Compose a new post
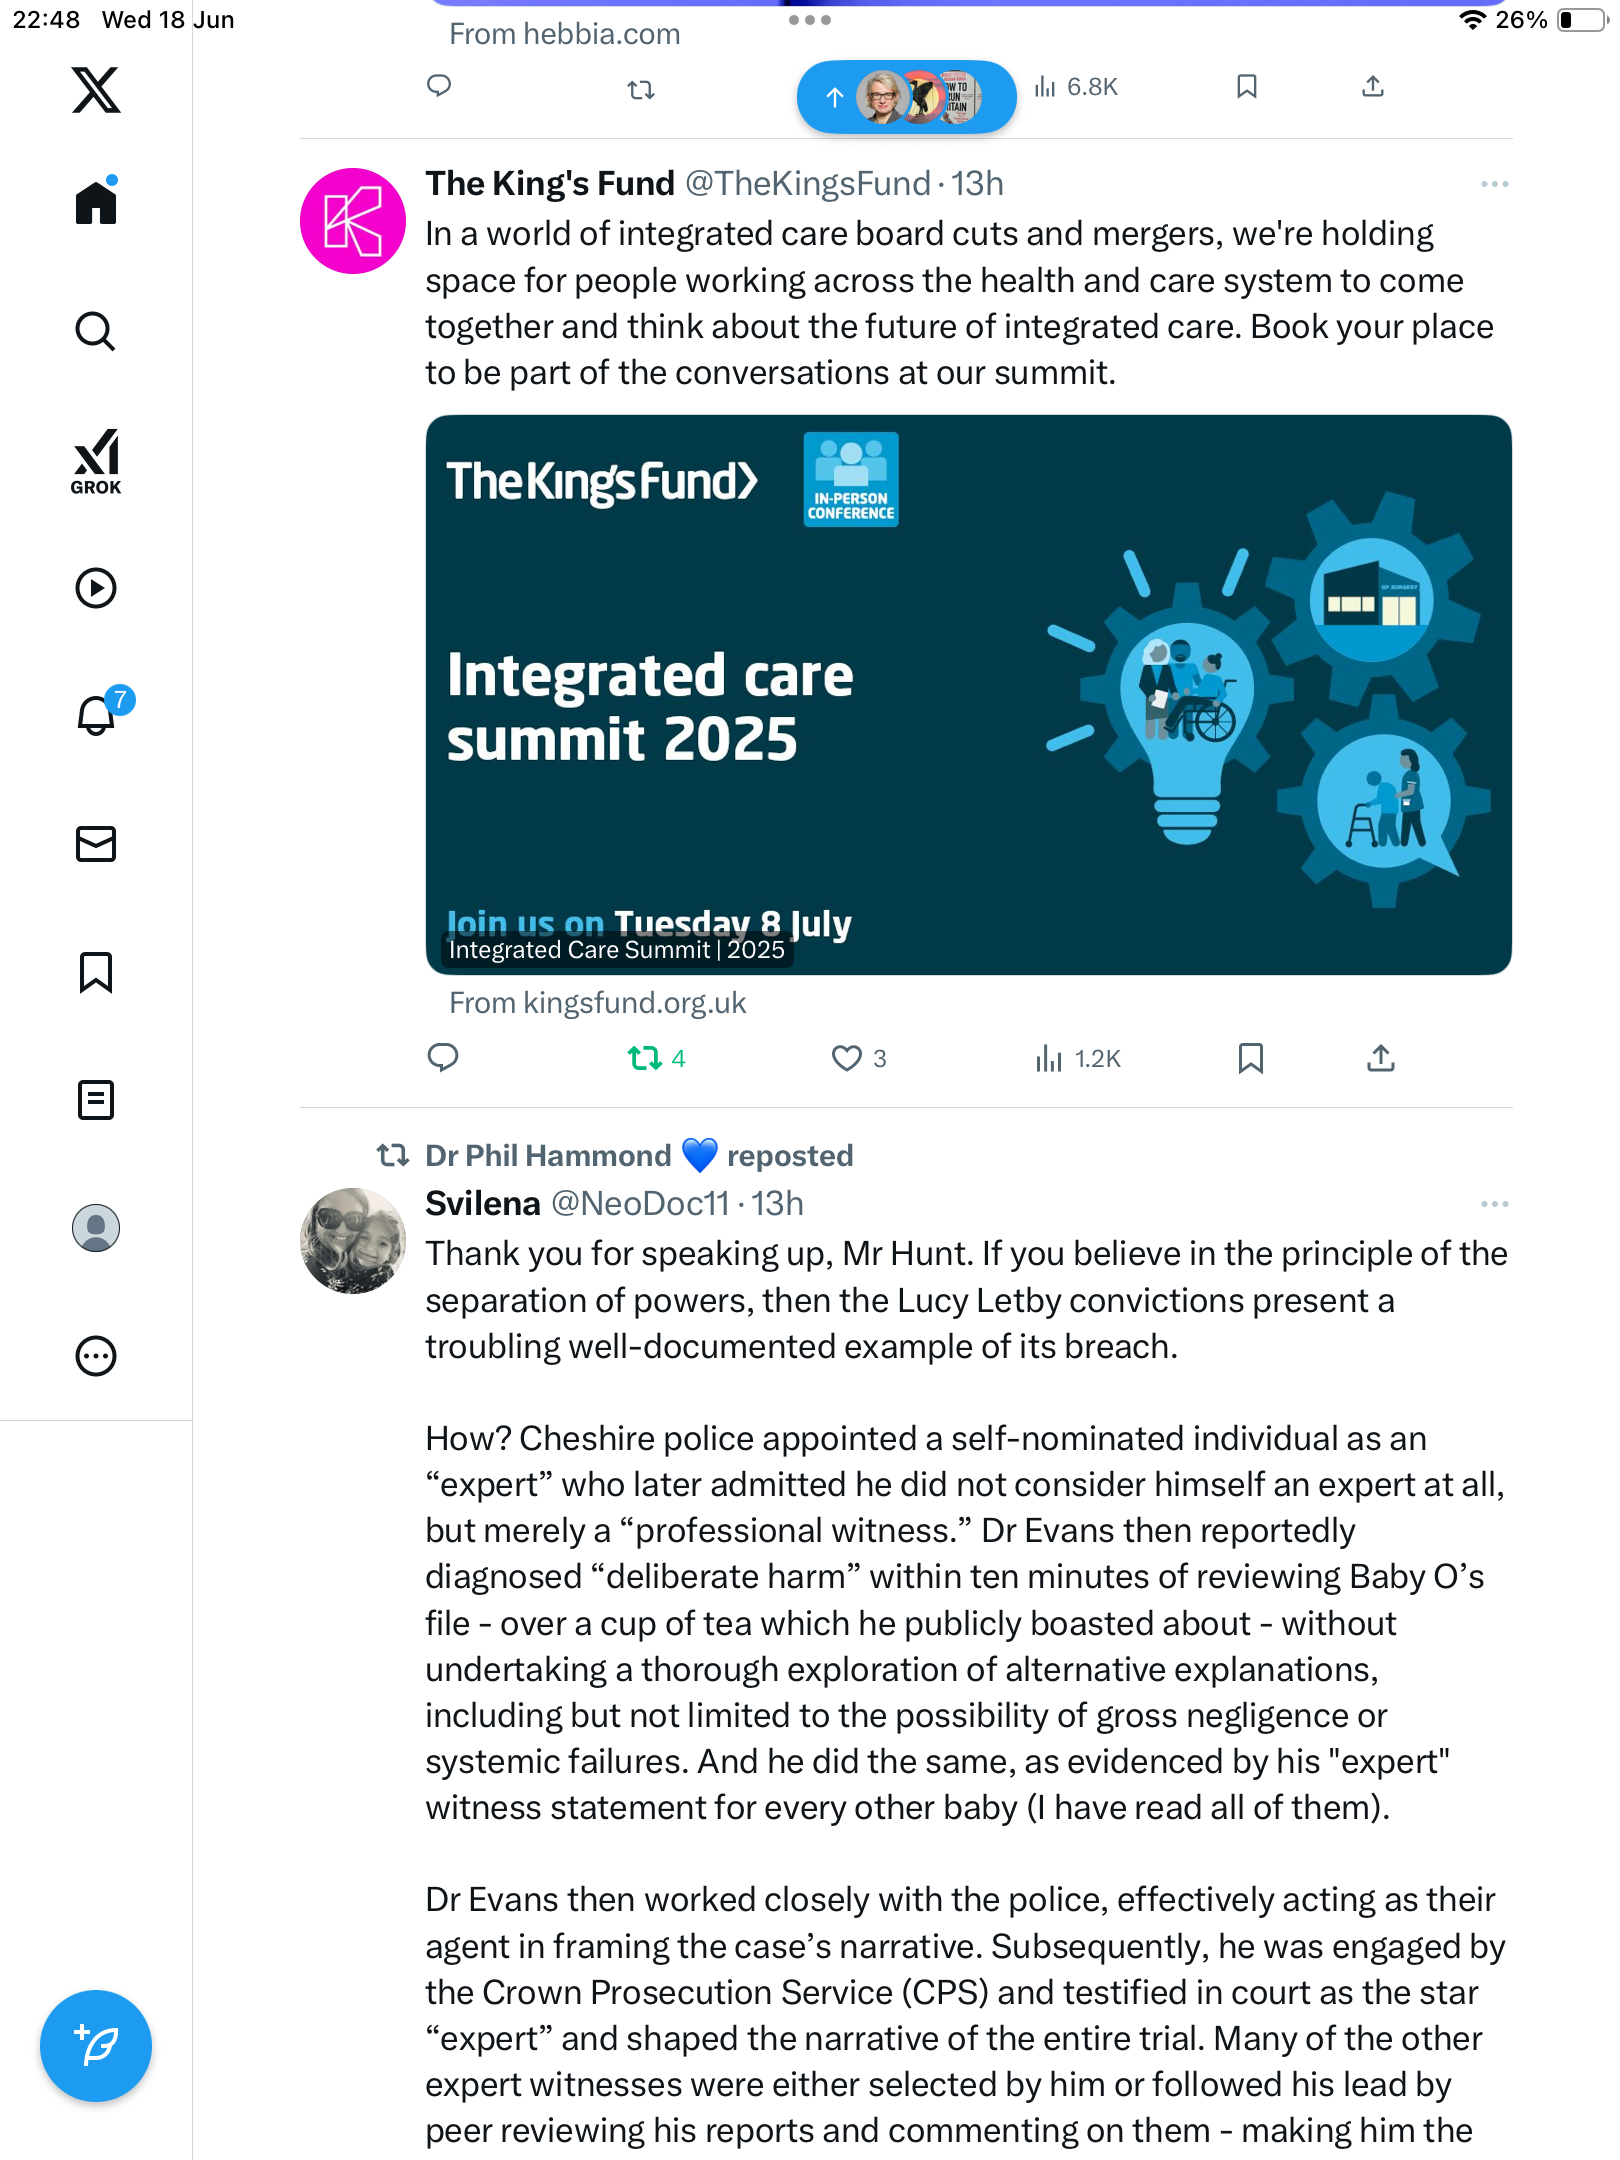 [96, 2046]
